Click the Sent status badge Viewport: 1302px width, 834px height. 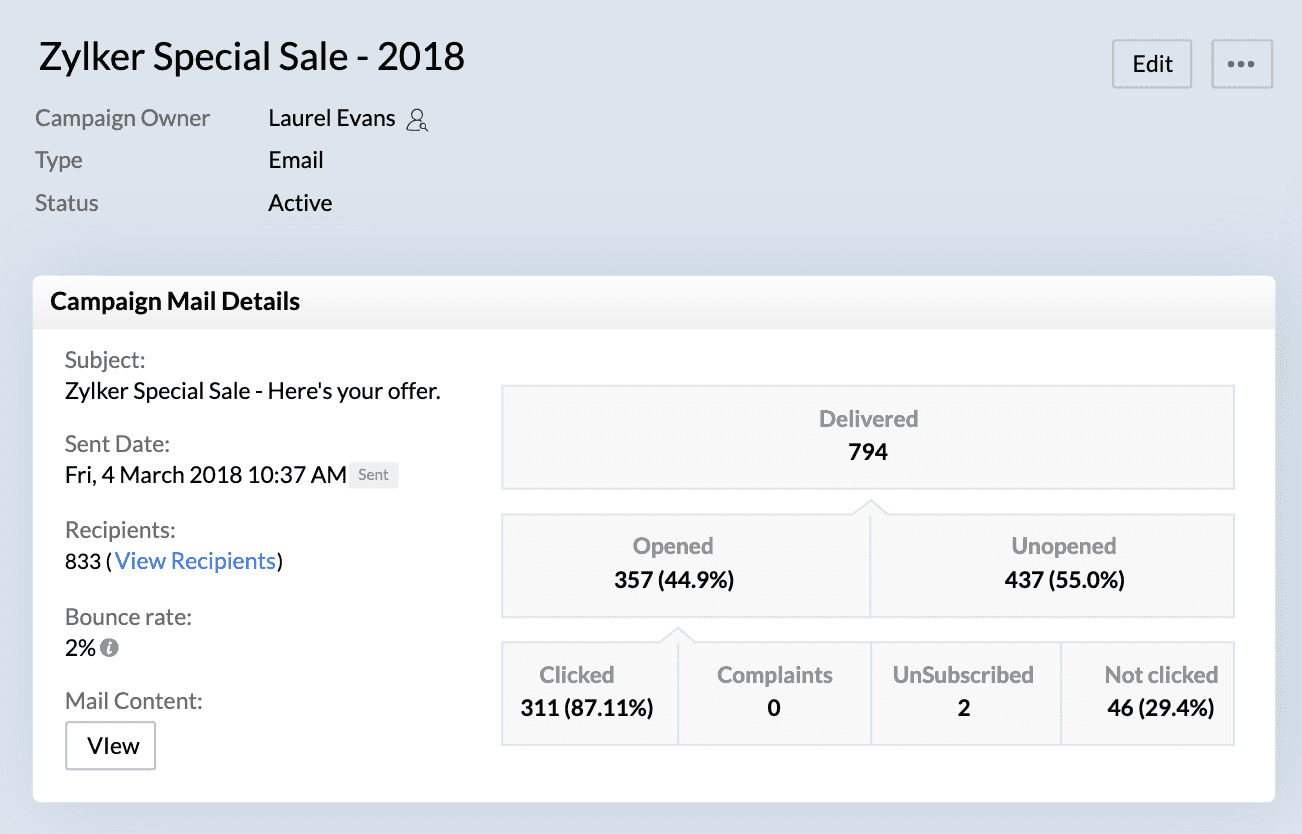373,475
